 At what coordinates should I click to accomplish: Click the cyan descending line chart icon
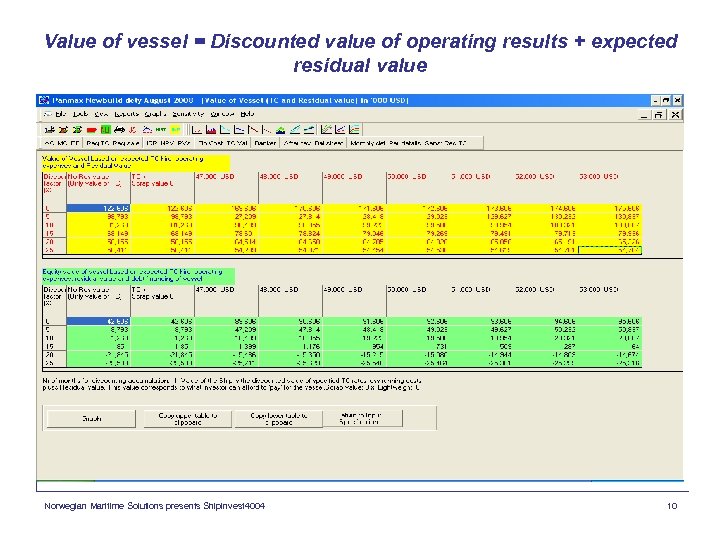pyautogui.click(x=225, y=129)
